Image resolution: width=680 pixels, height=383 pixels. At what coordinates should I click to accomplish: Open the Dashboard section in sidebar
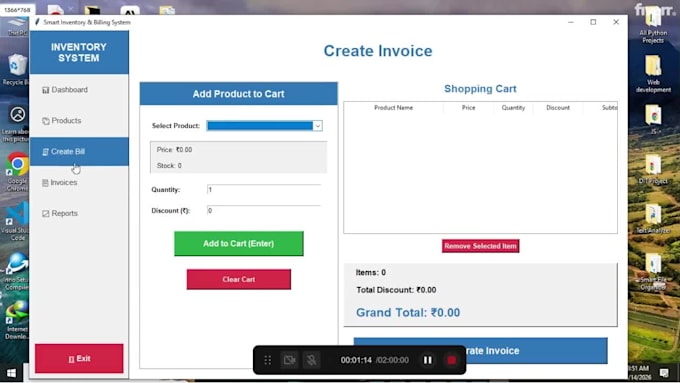79,90
